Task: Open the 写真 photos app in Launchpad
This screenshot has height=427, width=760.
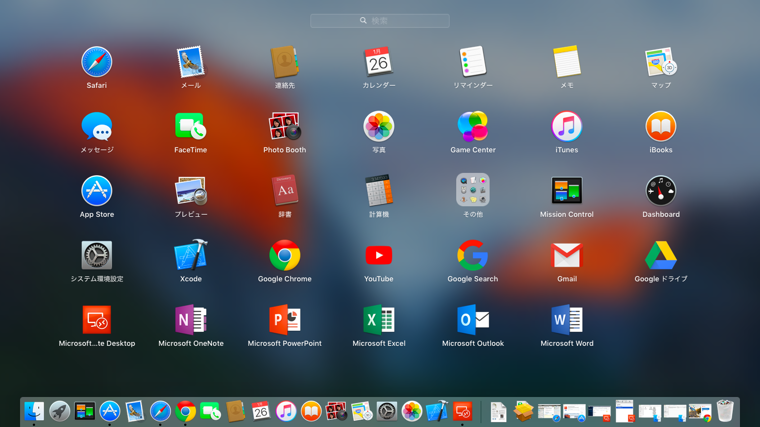Action: coord(379,127)
